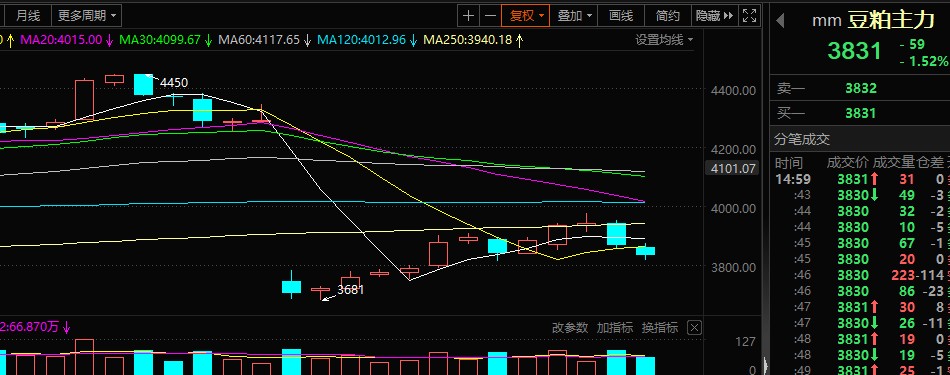950x375 pixels.
Task: Close the volume indicator sub-panel
Action: tap(695, 328)
